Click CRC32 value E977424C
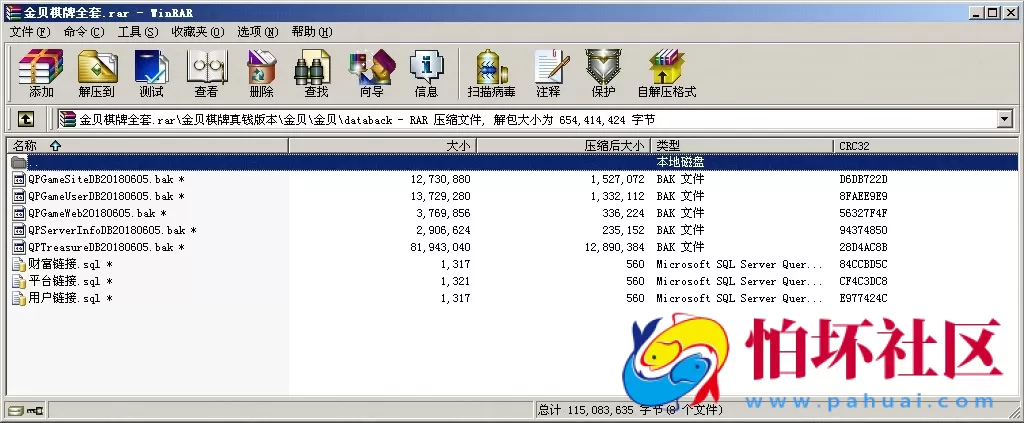The height and width of the screenshot is (423, 1024). 863,298
